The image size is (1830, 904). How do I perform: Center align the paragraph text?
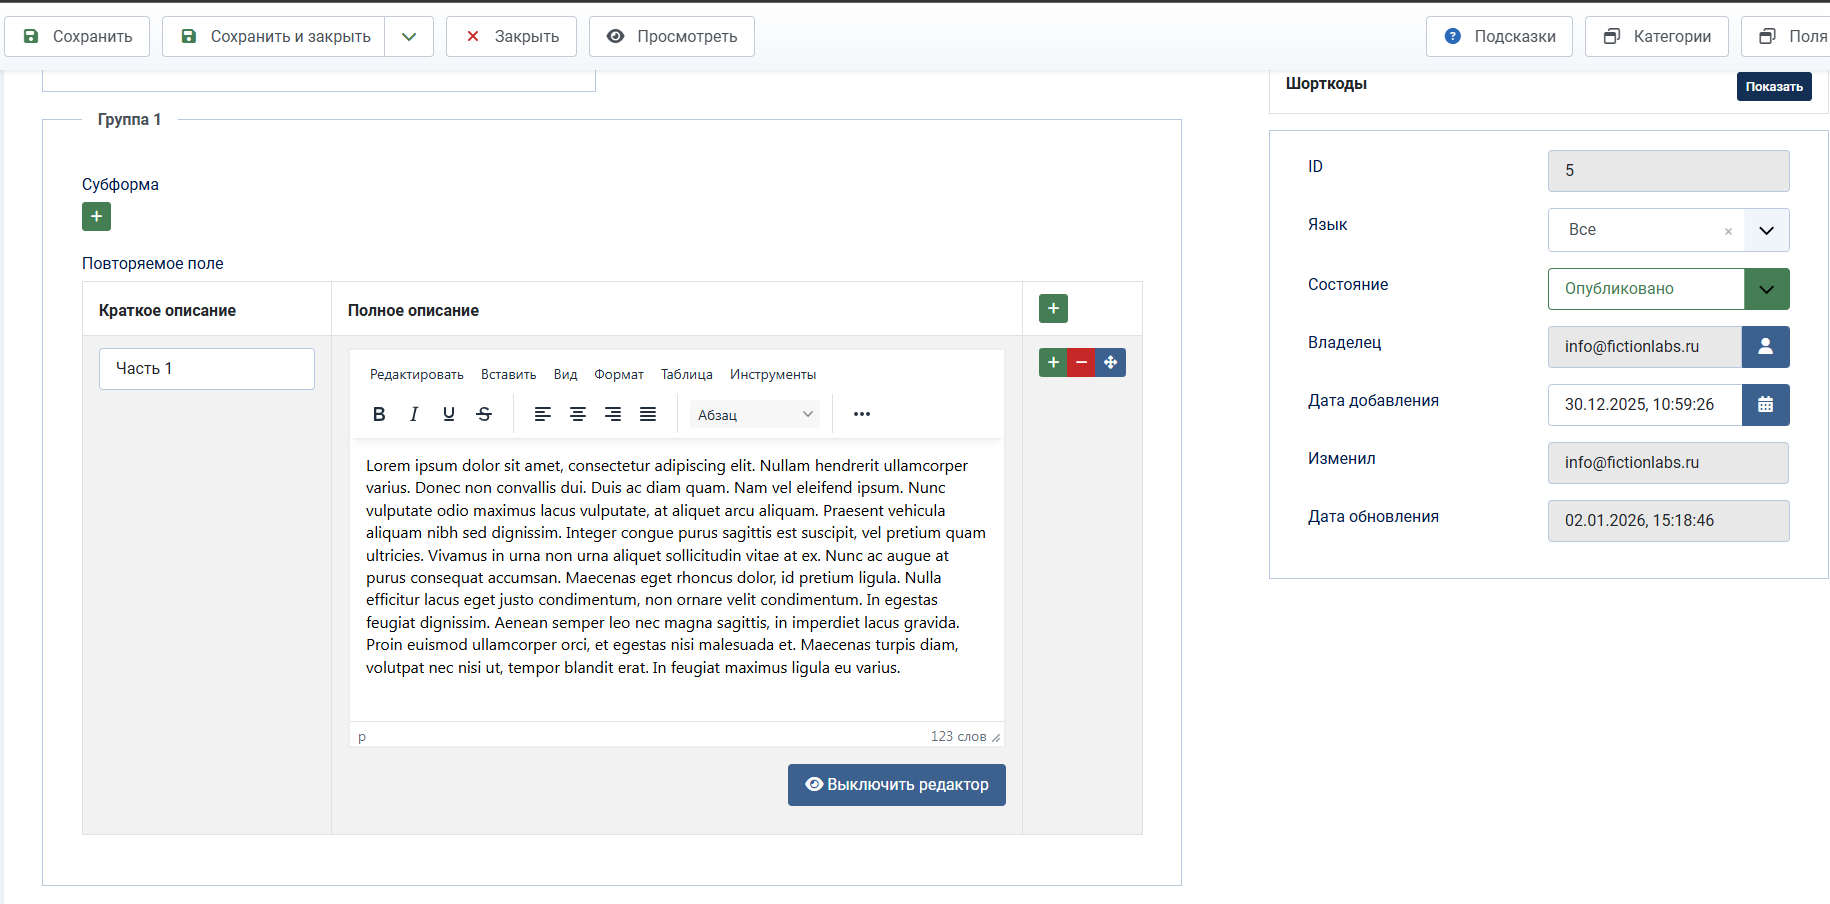[578, 414]
